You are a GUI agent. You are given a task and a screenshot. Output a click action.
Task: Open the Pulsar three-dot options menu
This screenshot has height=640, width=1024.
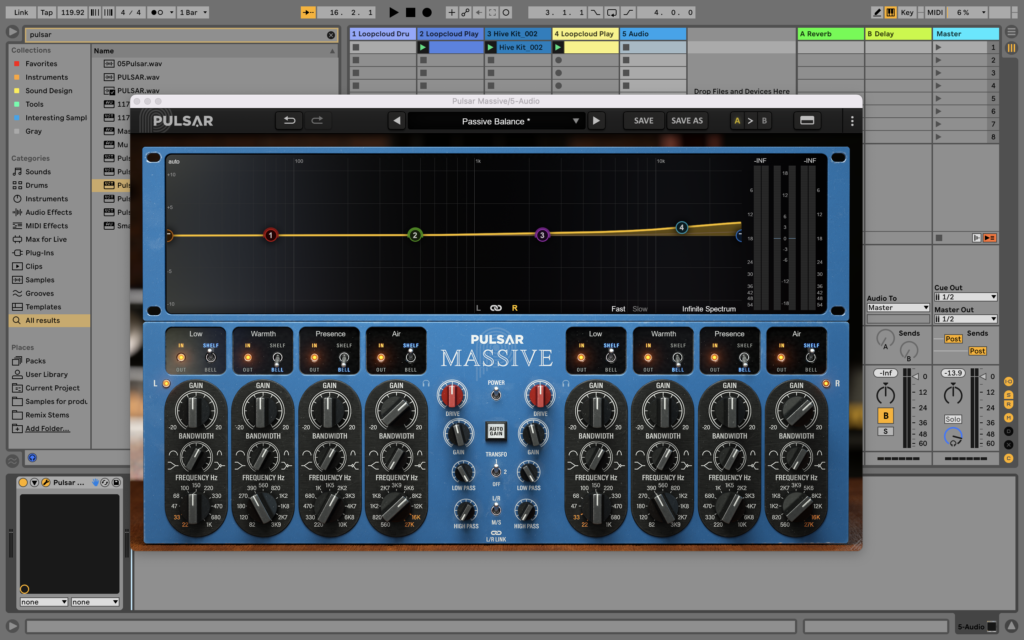852,121
